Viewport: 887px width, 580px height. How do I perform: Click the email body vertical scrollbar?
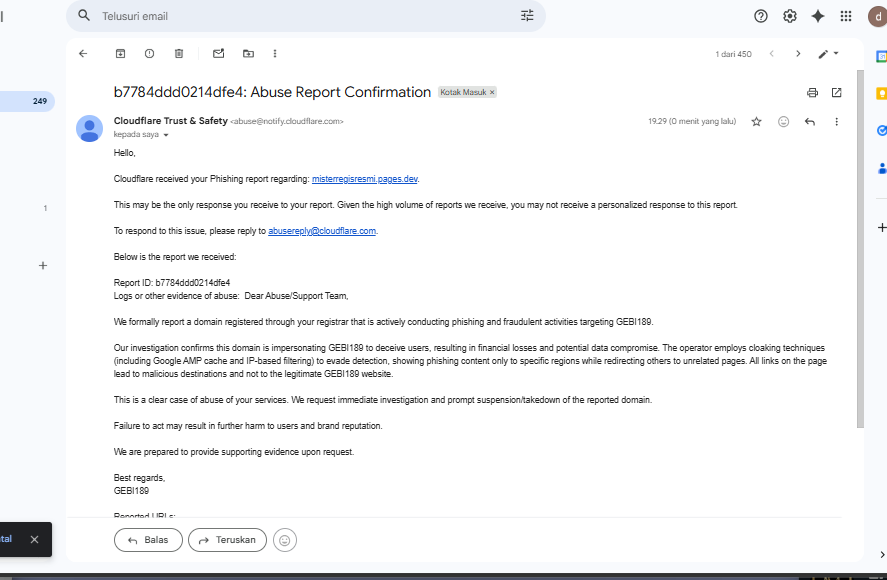pos(860,249)
